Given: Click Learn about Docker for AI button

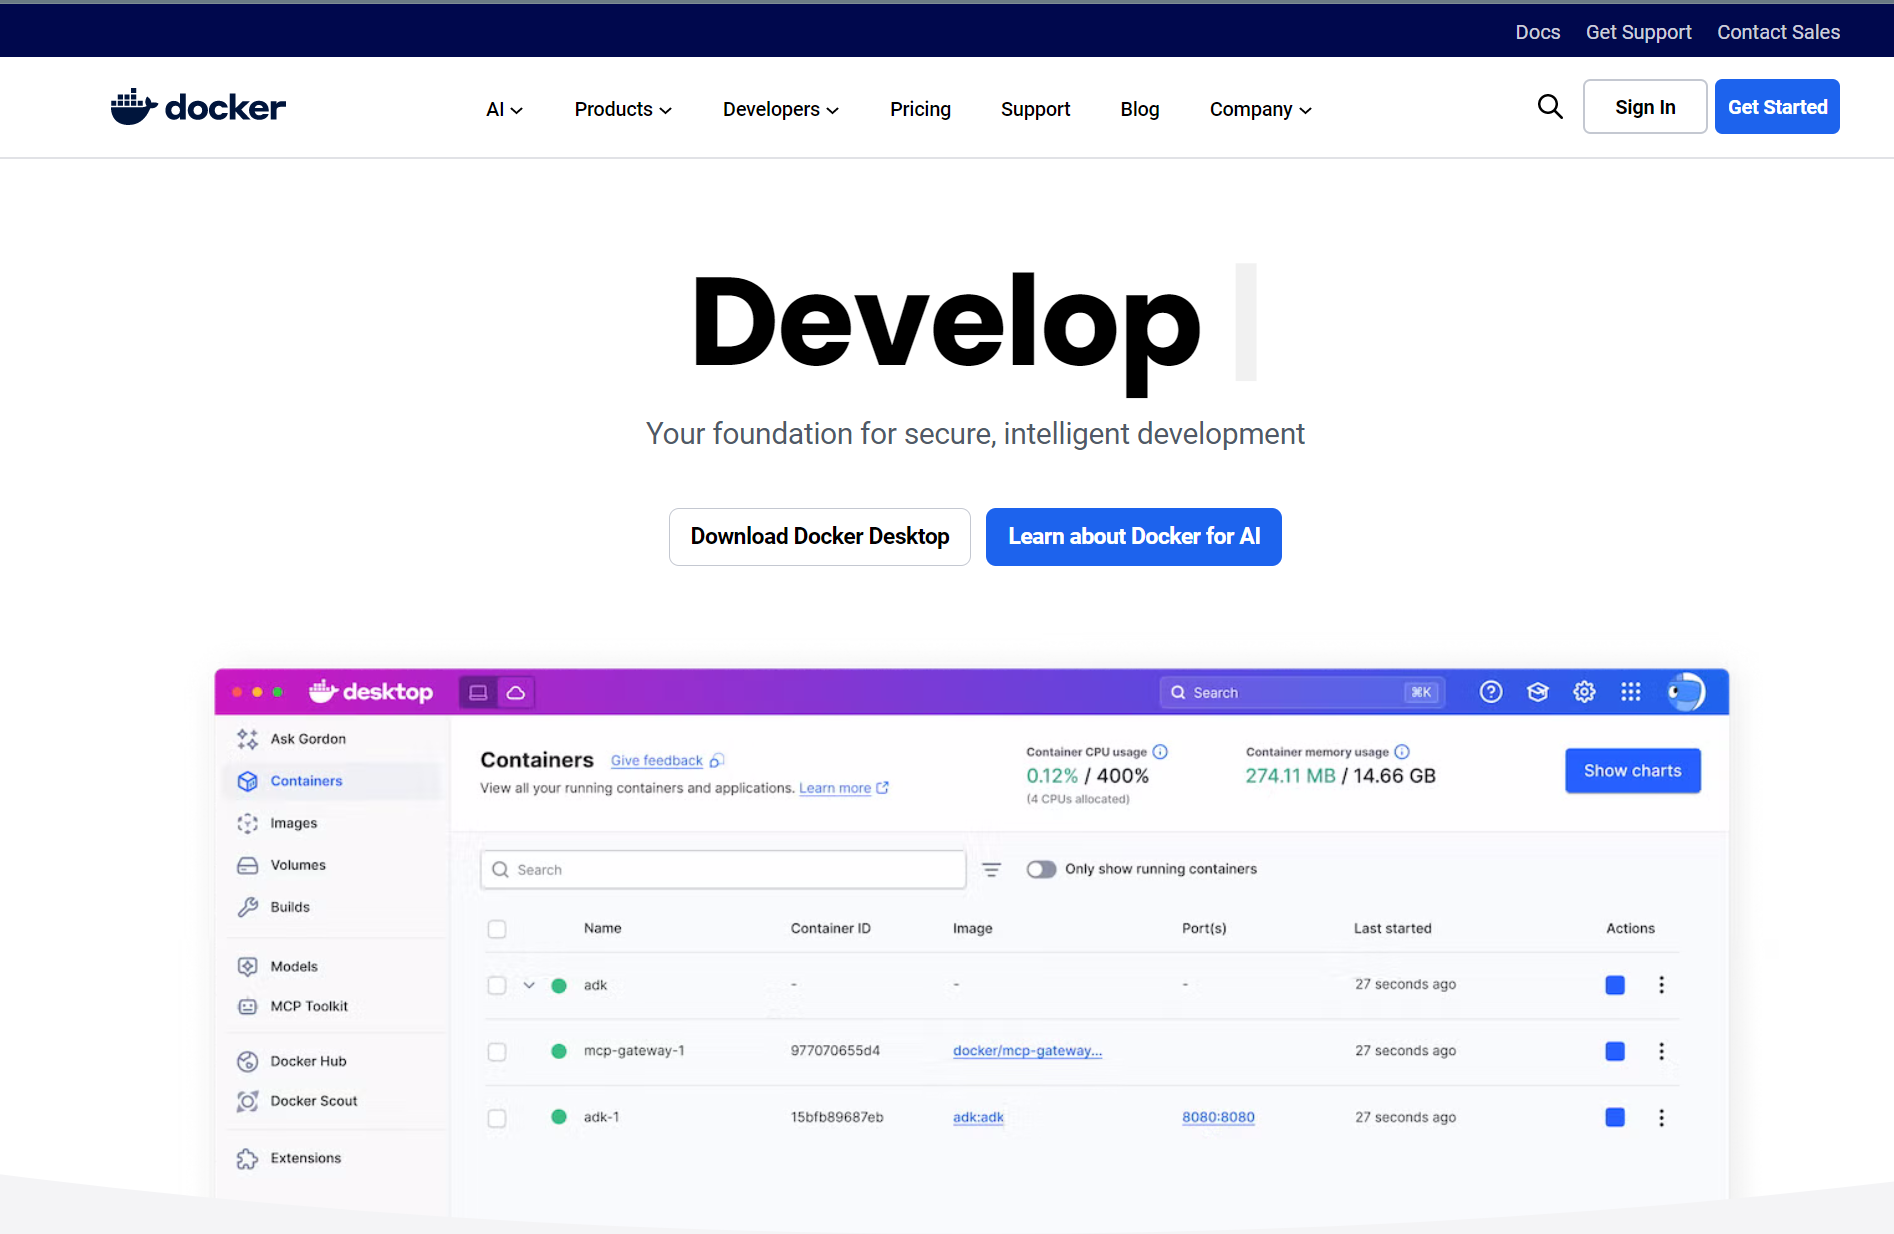Looking at the screenshot, I should click(x=1133, y=537).
